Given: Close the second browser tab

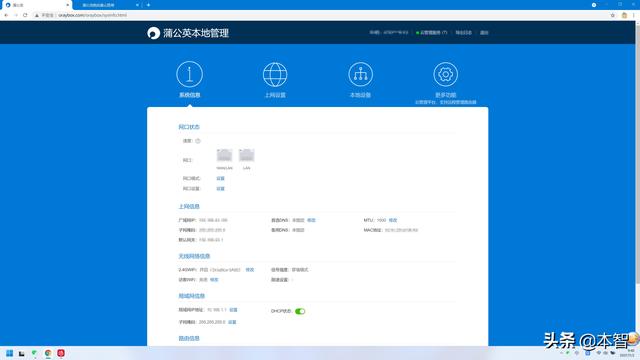Looking at the screenshot, I should coord(137,5).
